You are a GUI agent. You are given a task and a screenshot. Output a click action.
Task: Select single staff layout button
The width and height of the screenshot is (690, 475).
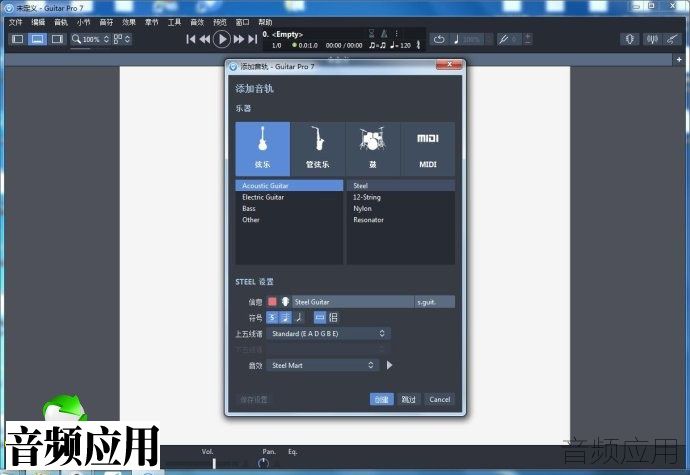[x=320, y=317]
